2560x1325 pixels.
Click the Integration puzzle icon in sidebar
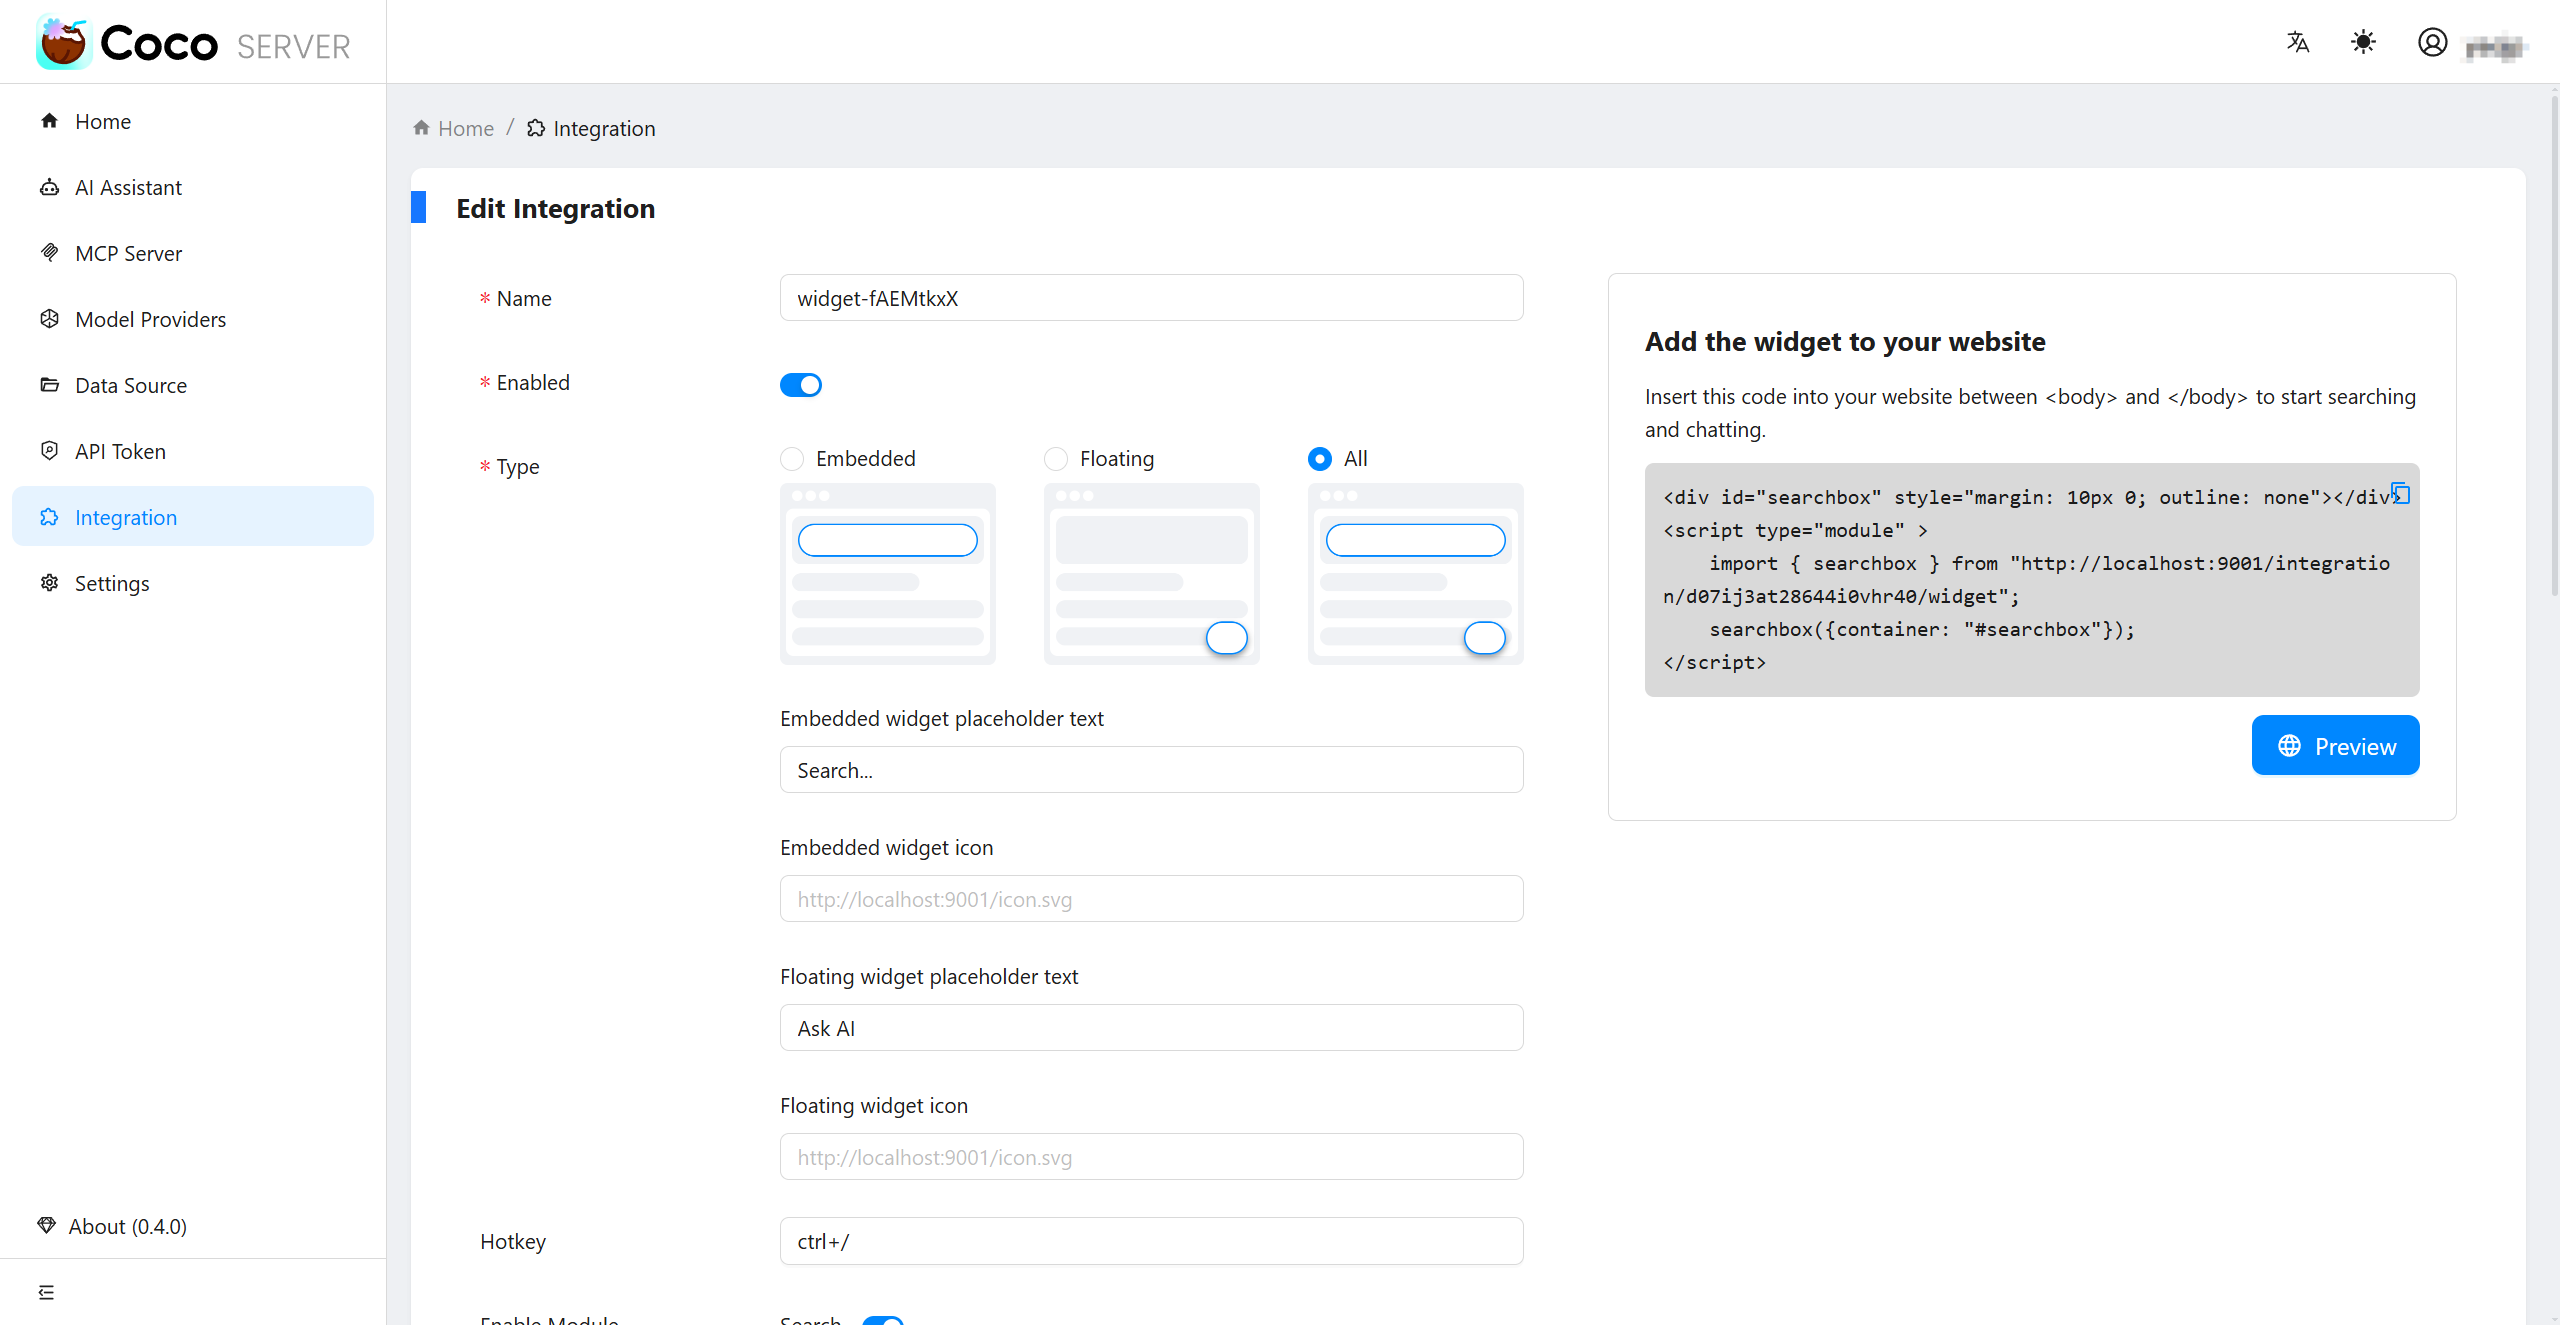pyautogui.click(x=49, y=517)
